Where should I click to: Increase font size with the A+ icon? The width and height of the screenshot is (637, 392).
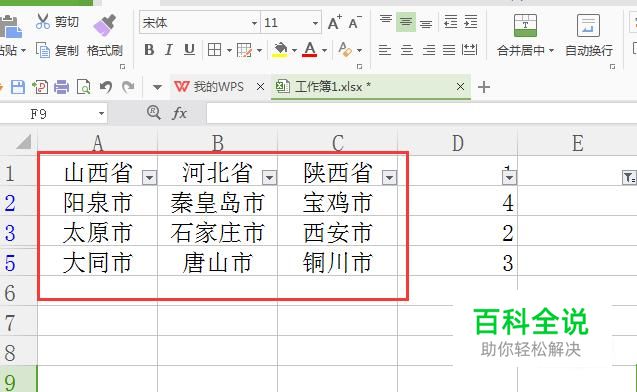tap(335, 22)
